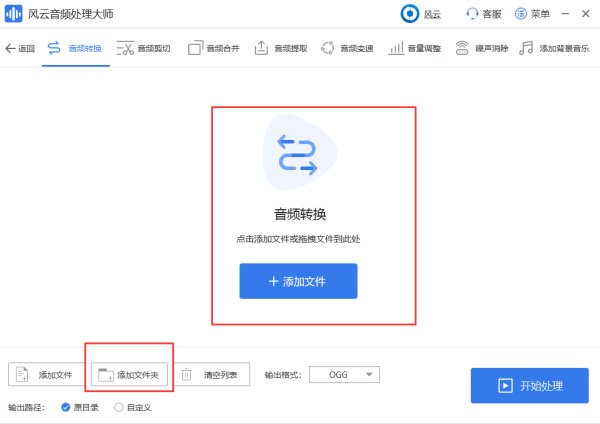Click the 风云 account icon
This screenshot has width=600, height=424.
pyautogui.click(x=410, y=14)
